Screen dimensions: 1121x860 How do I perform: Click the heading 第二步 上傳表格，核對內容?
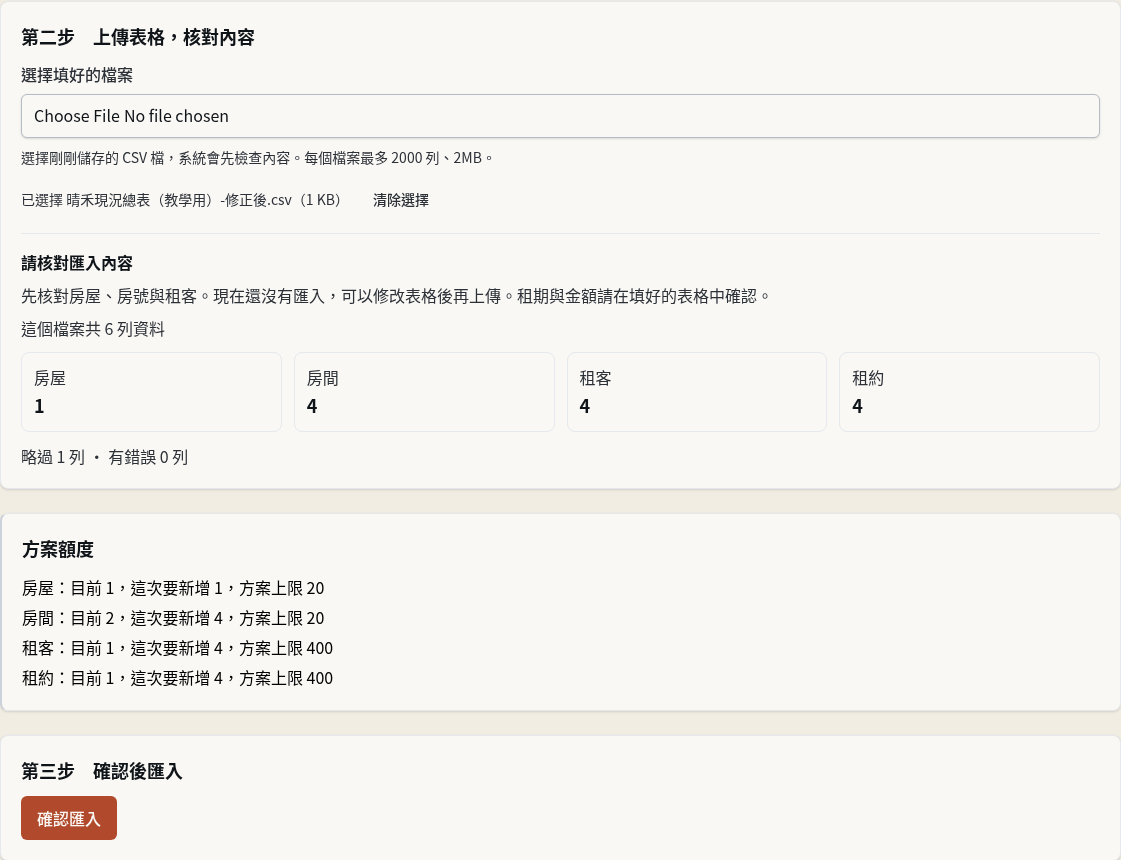click(138, 37)
